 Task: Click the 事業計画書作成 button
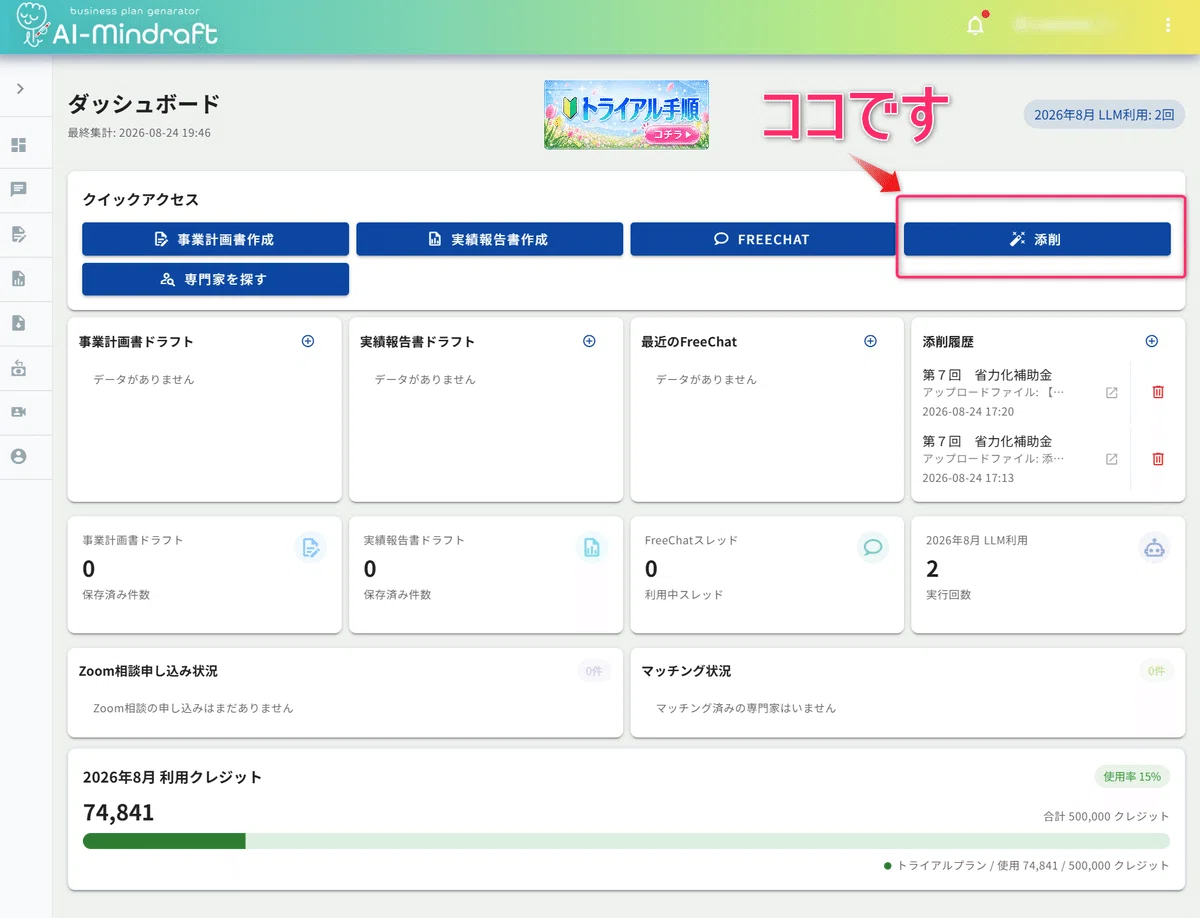tap(215, 239)
